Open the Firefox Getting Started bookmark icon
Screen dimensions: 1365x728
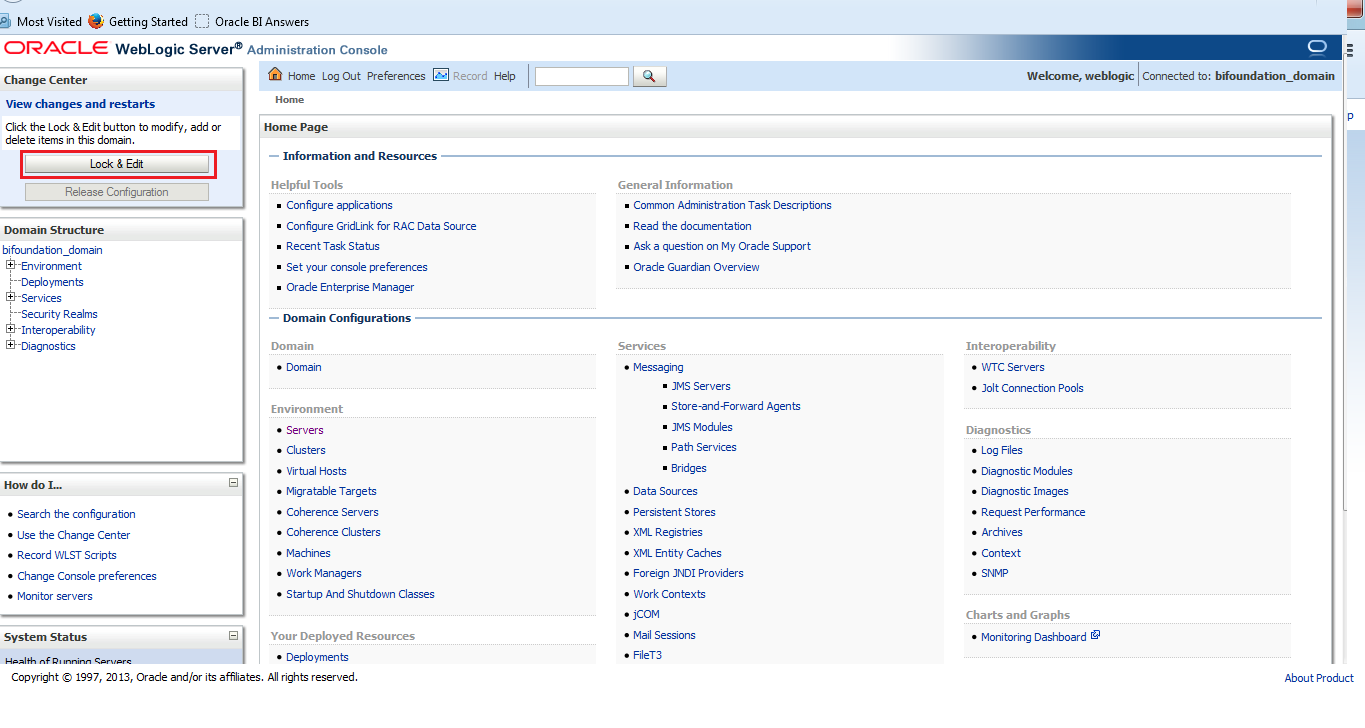point(96,21)
